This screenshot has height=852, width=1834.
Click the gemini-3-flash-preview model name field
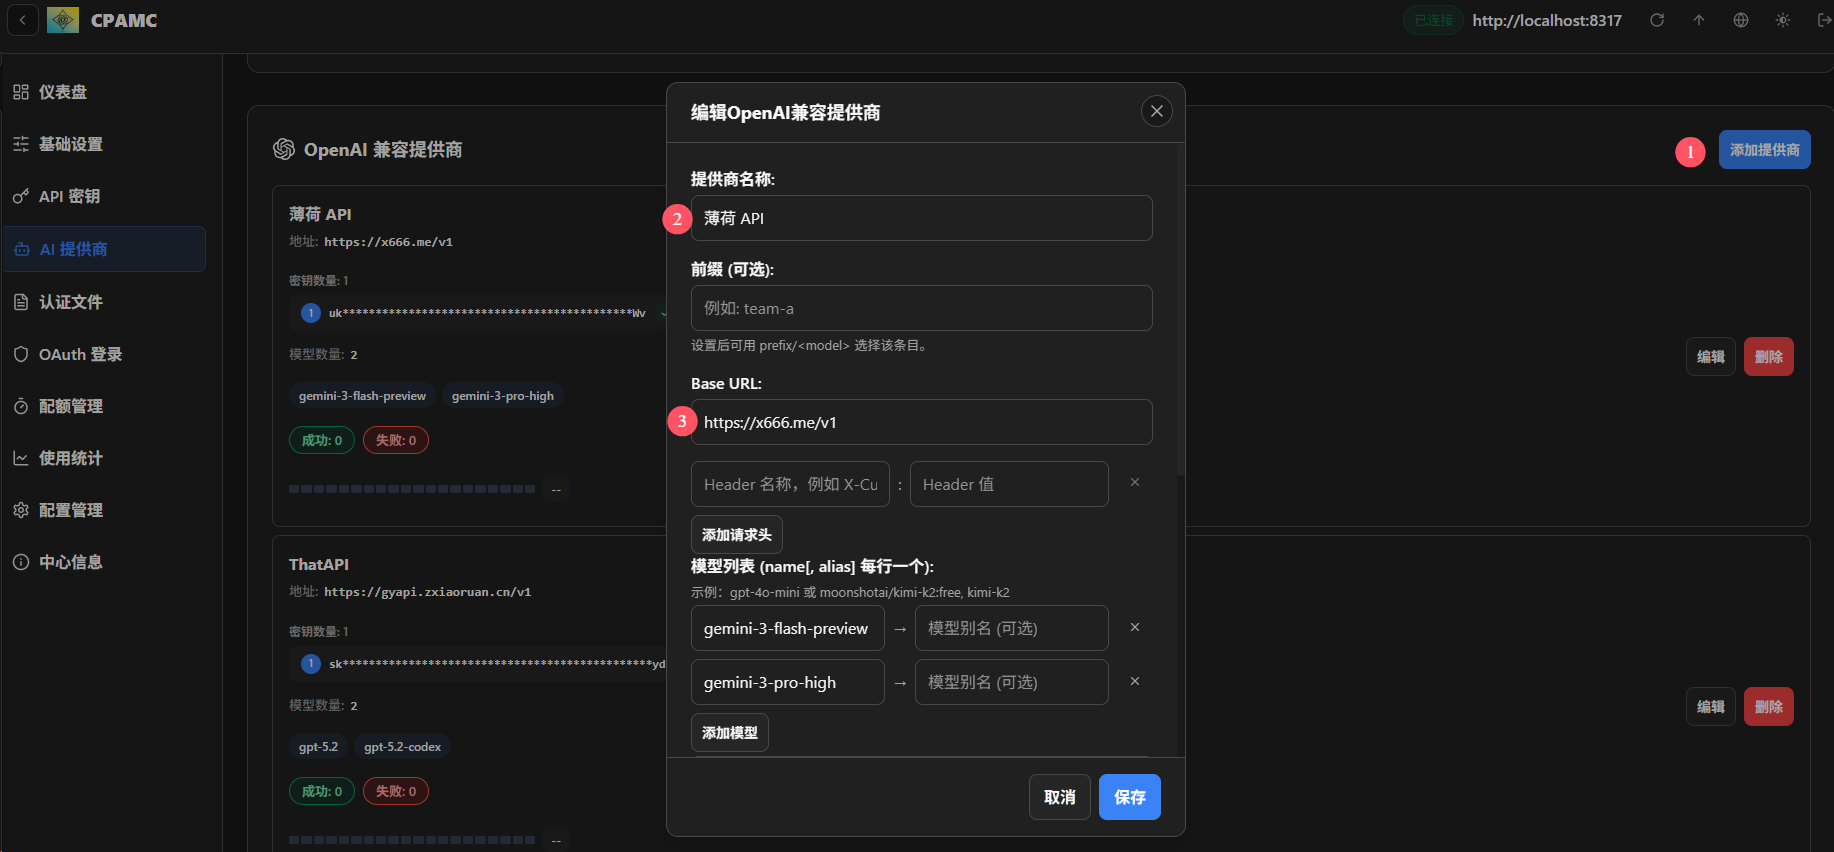(788, 628)
